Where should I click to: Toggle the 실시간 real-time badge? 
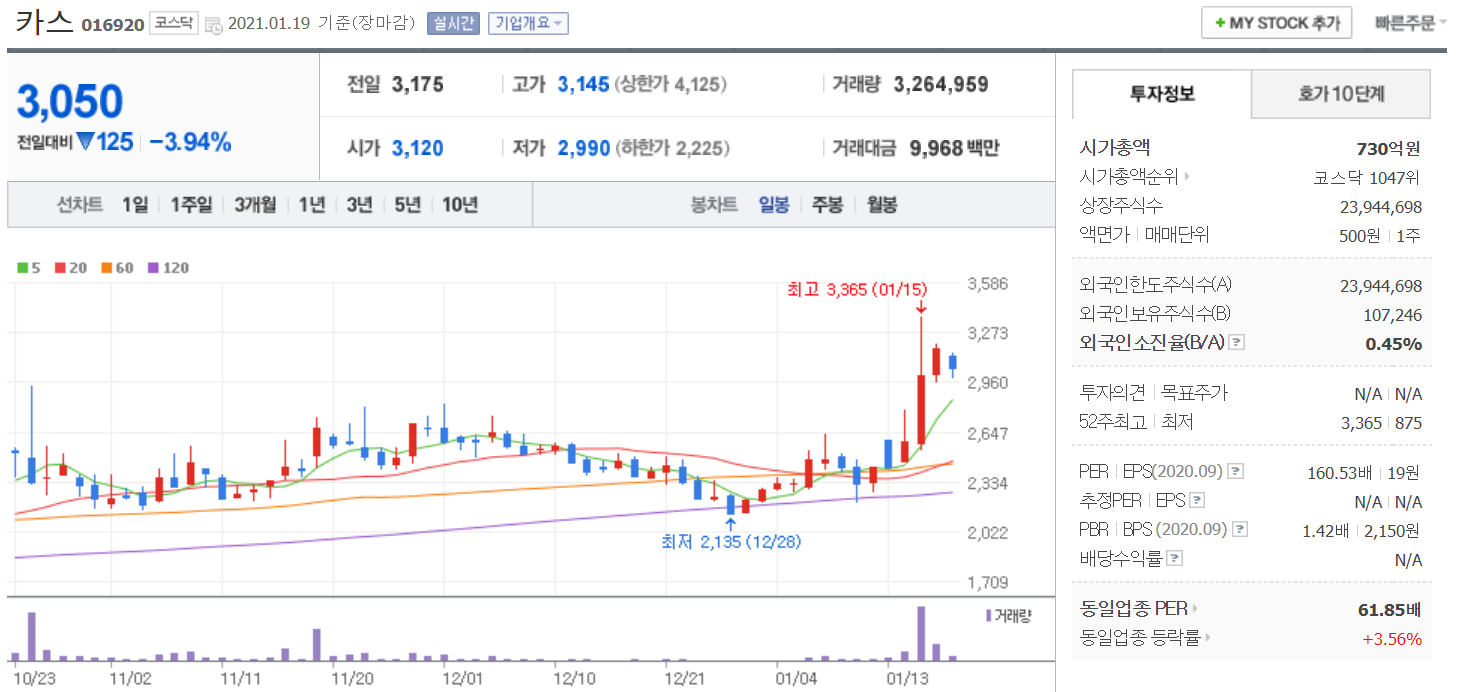[453, 23]
